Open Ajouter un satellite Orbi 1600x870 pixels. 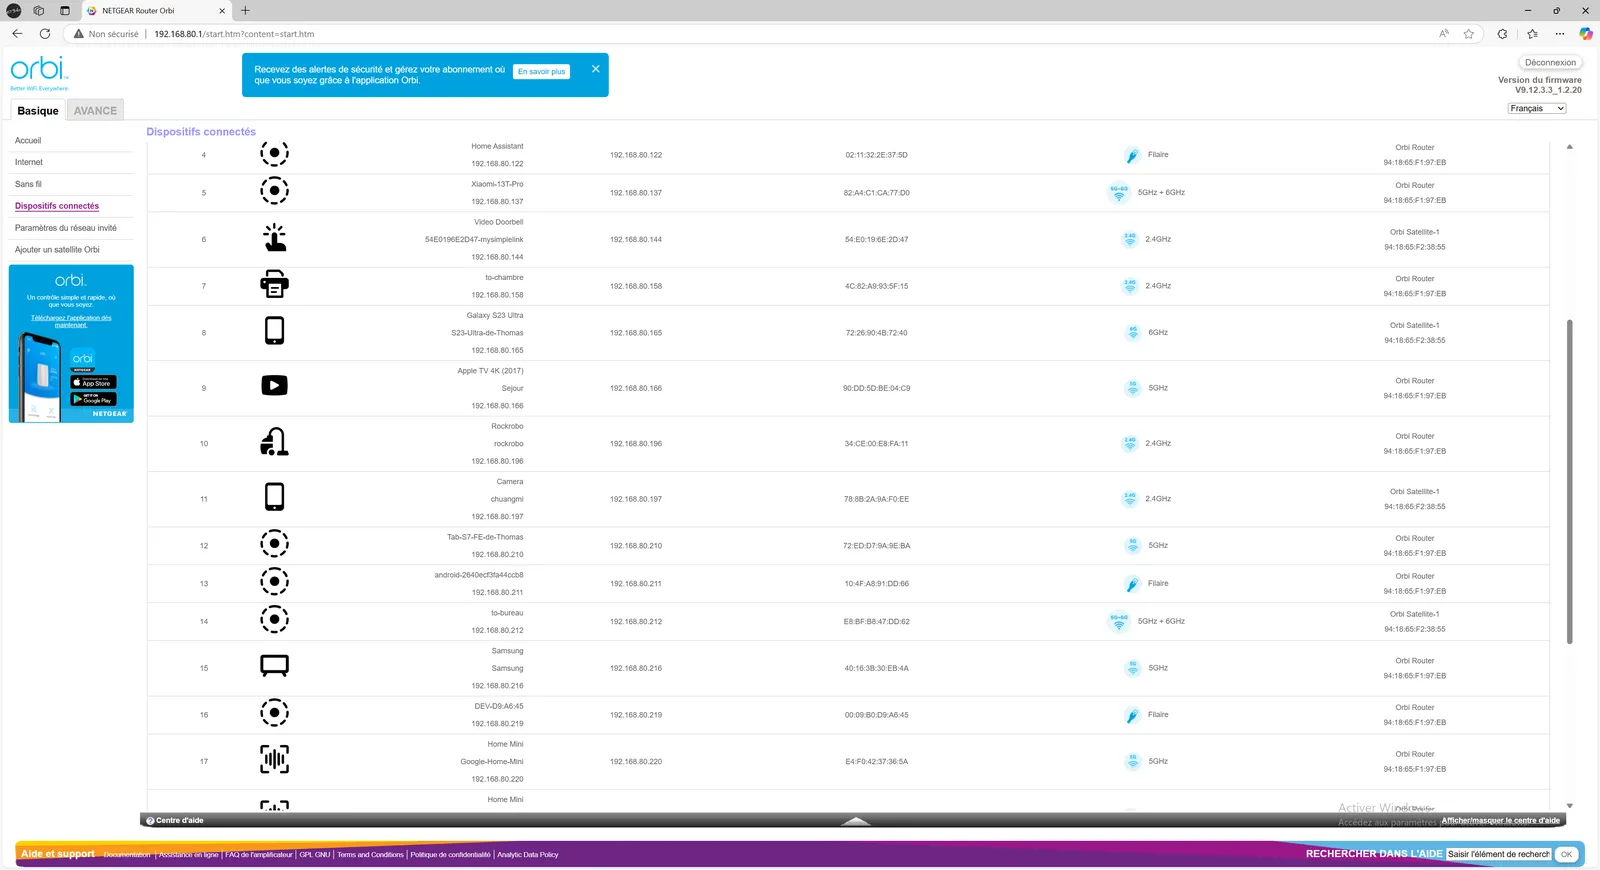coord(57,250)
